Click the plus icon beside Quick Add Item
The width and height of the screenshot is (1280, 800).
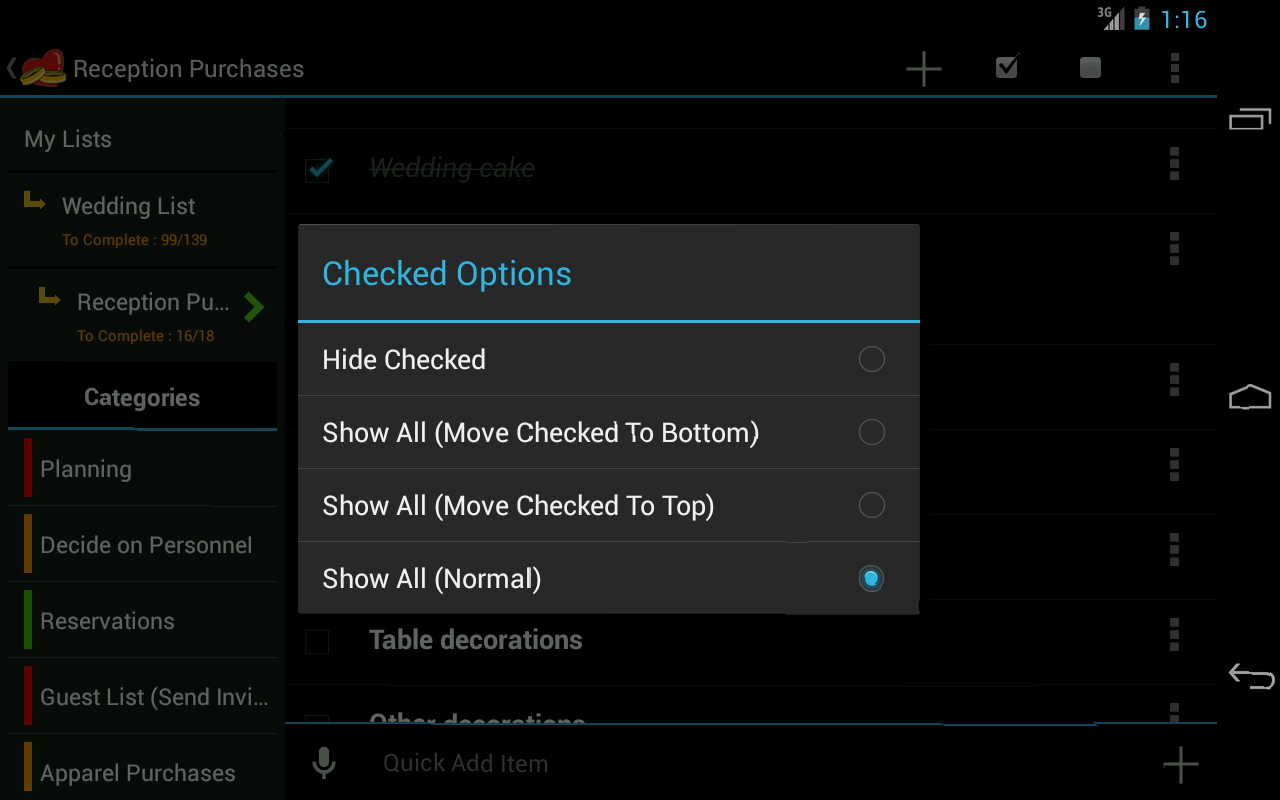pos(1180,762)
